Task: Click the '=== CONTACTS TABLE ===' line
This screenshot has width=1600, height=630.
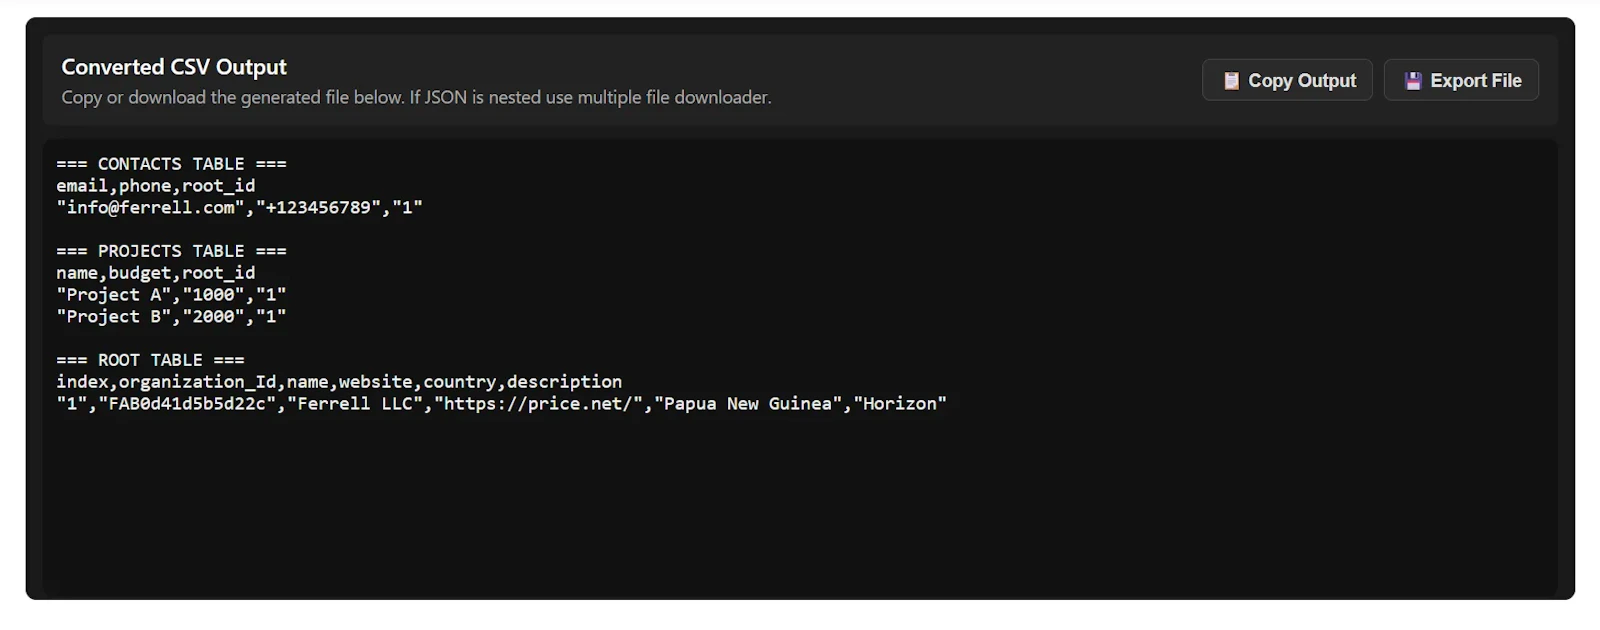Action: click(x=171, y=163)
